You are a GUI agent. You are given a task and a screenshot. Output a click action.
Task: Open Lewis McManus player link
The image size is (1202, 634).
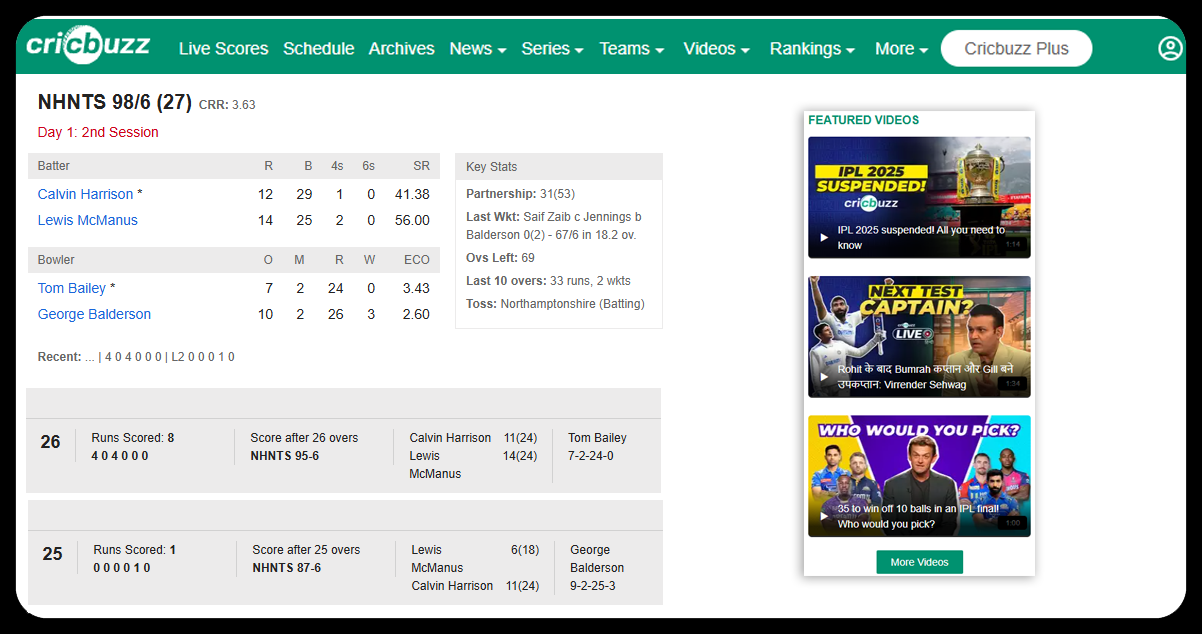pyautogui.click(x=88, y=220)
